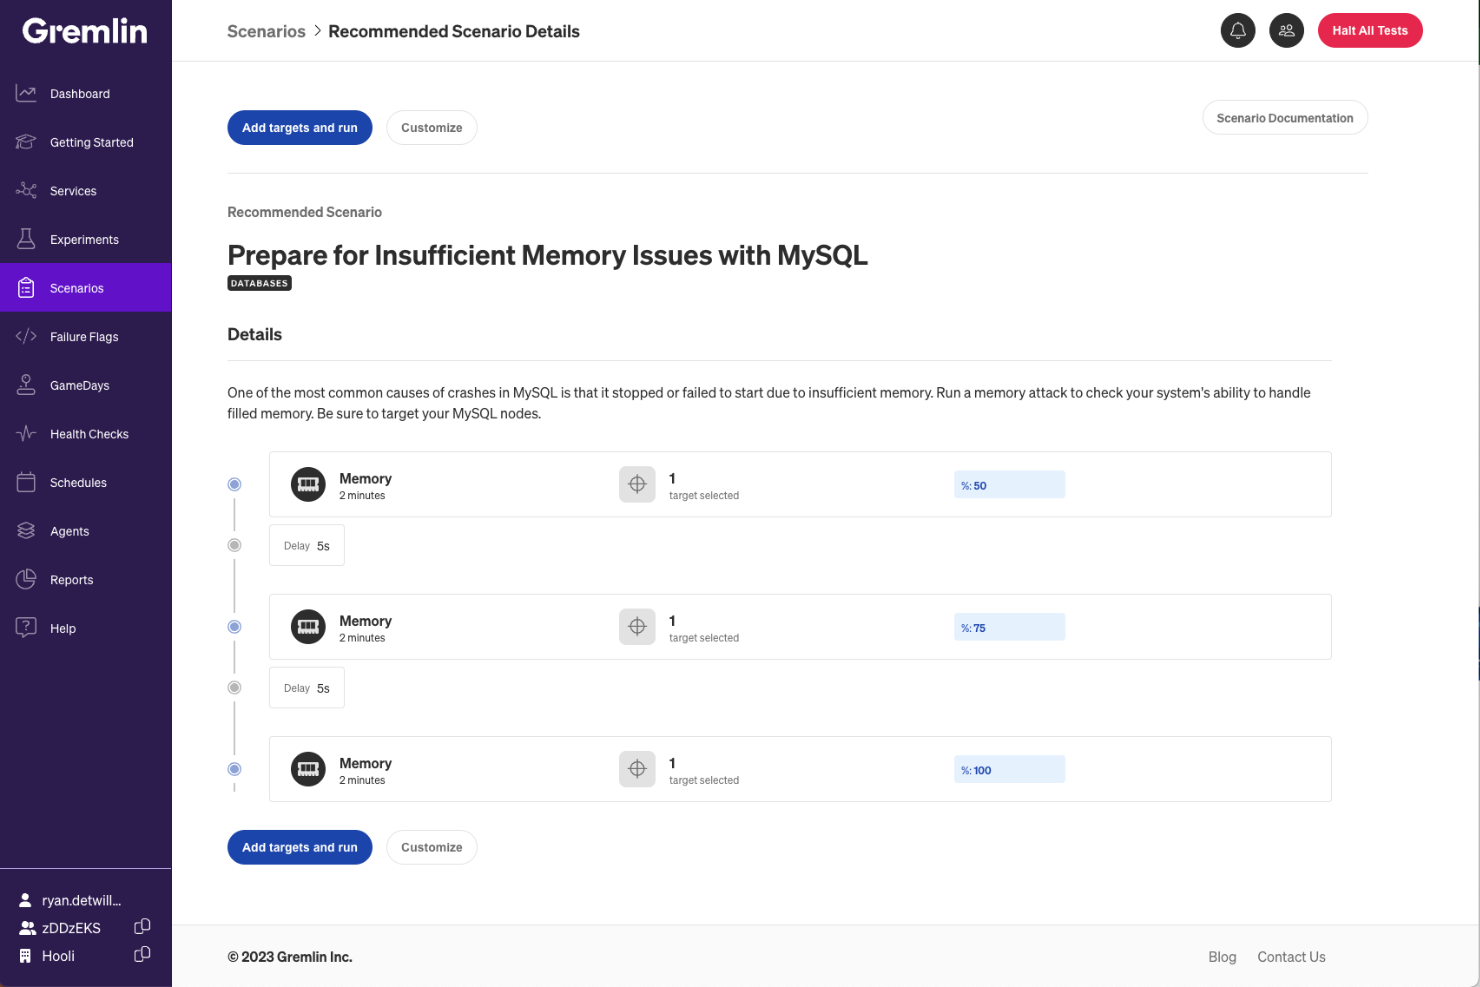Click the memory chip icon in 100% step
The height and width of the screenshot is (987, 1480).
pyautogui.click(x=308, y=769)
